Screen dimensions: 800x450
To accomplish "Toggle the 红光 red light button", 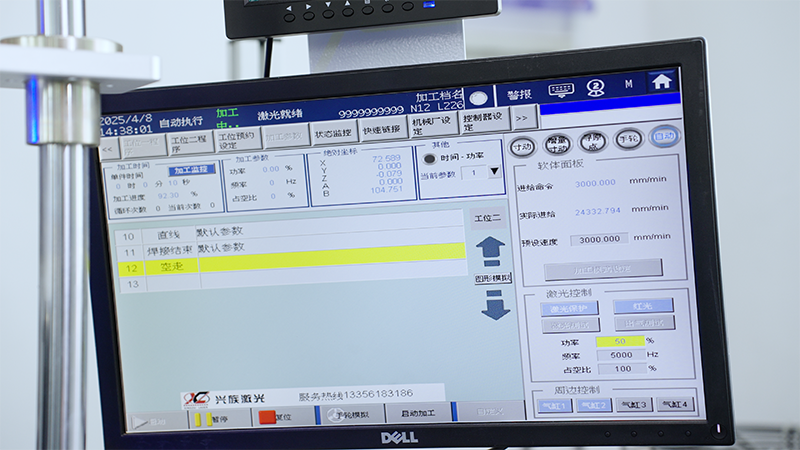I will [643, 307].
